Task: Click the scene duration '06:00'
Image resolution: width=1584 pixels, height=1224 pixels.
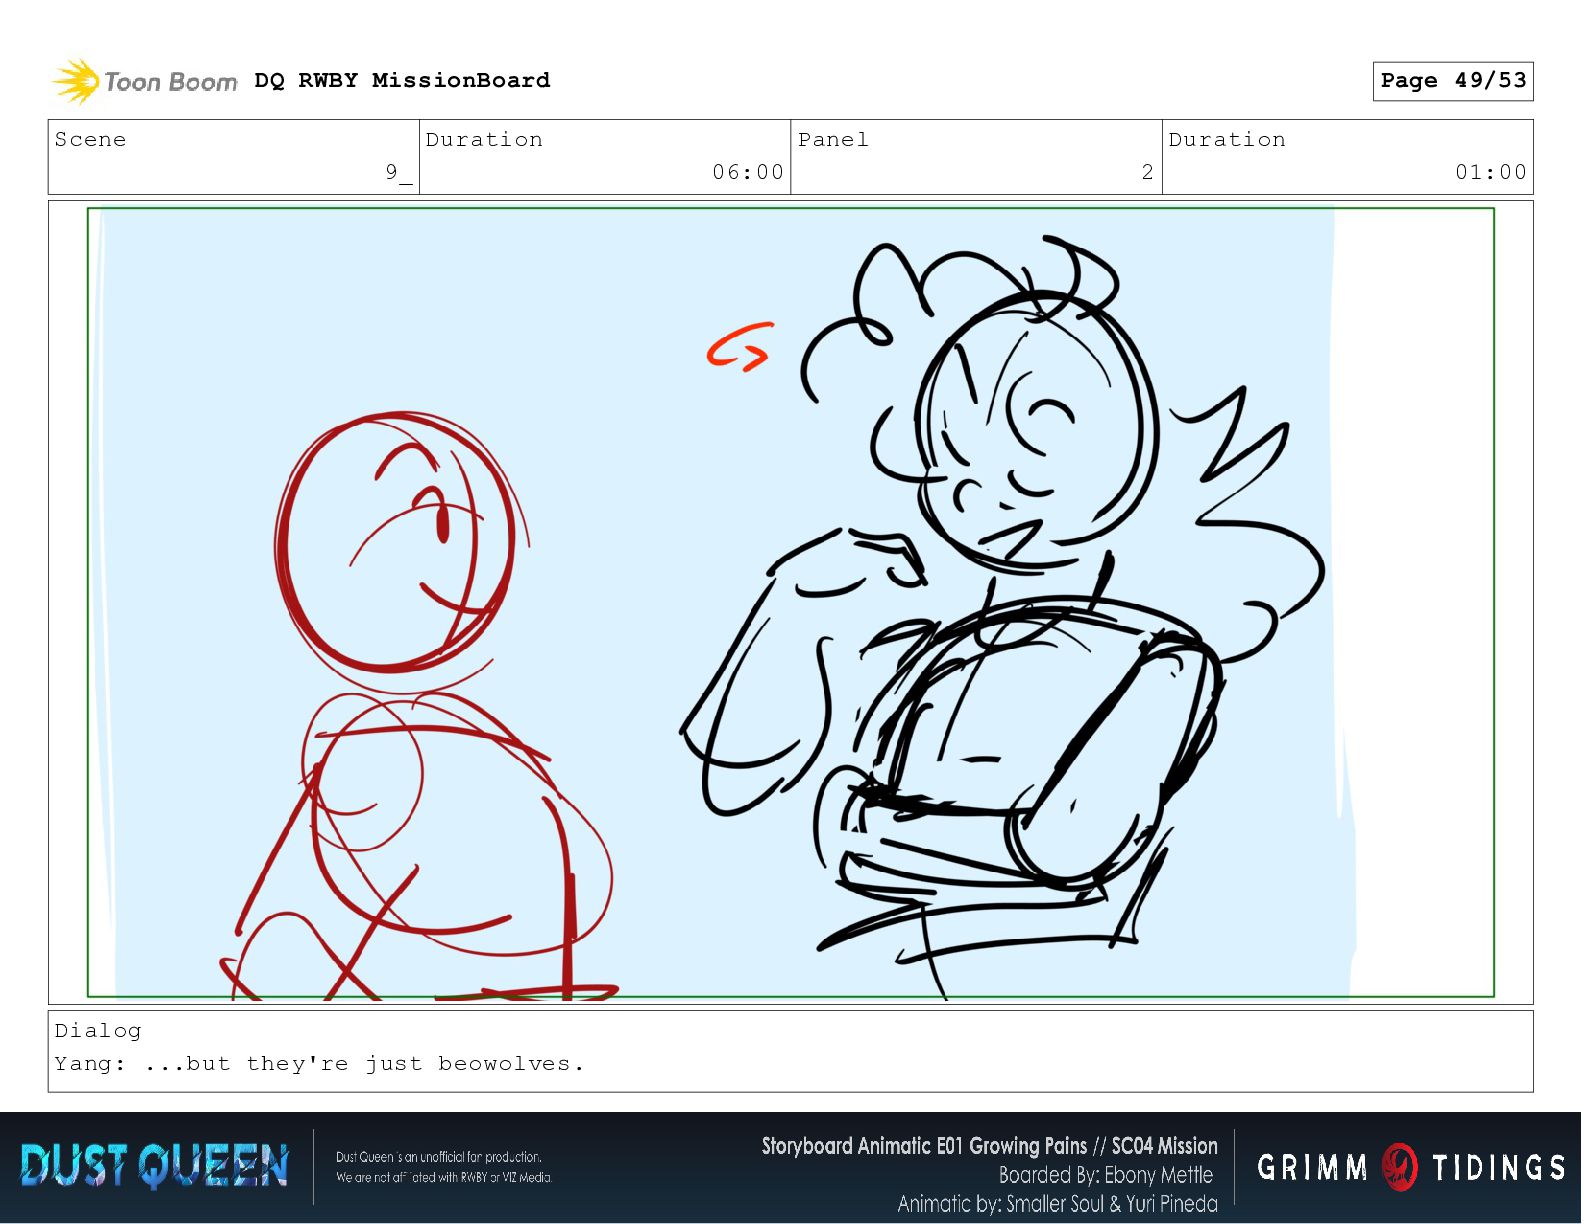Action: tap(748, 172)
